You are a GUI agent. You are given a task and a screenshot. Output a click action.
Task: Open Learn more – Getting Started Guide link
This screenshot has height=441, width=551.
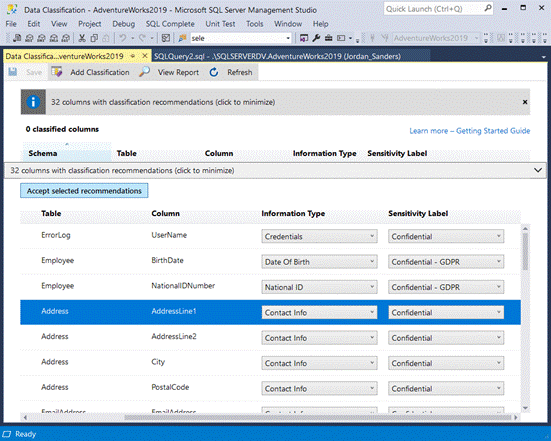469,131
